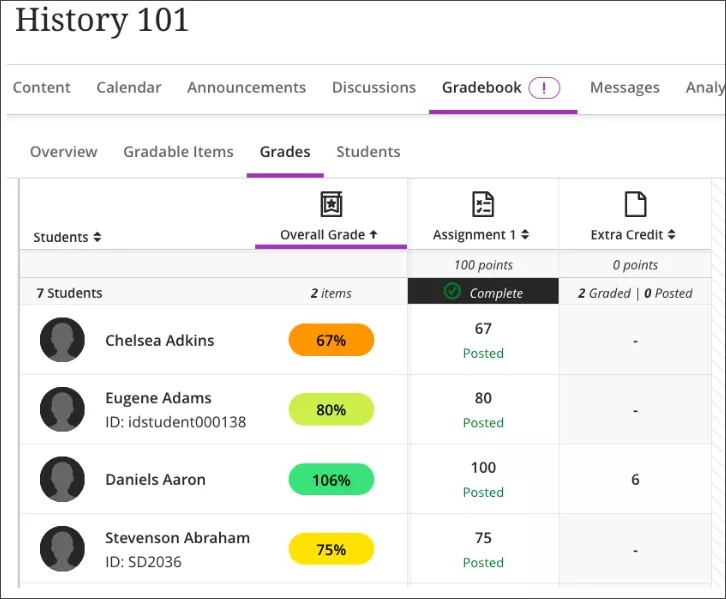
Task: Sort the Extra Credit column
Action: pyautogui.click(x=672, y=235)
